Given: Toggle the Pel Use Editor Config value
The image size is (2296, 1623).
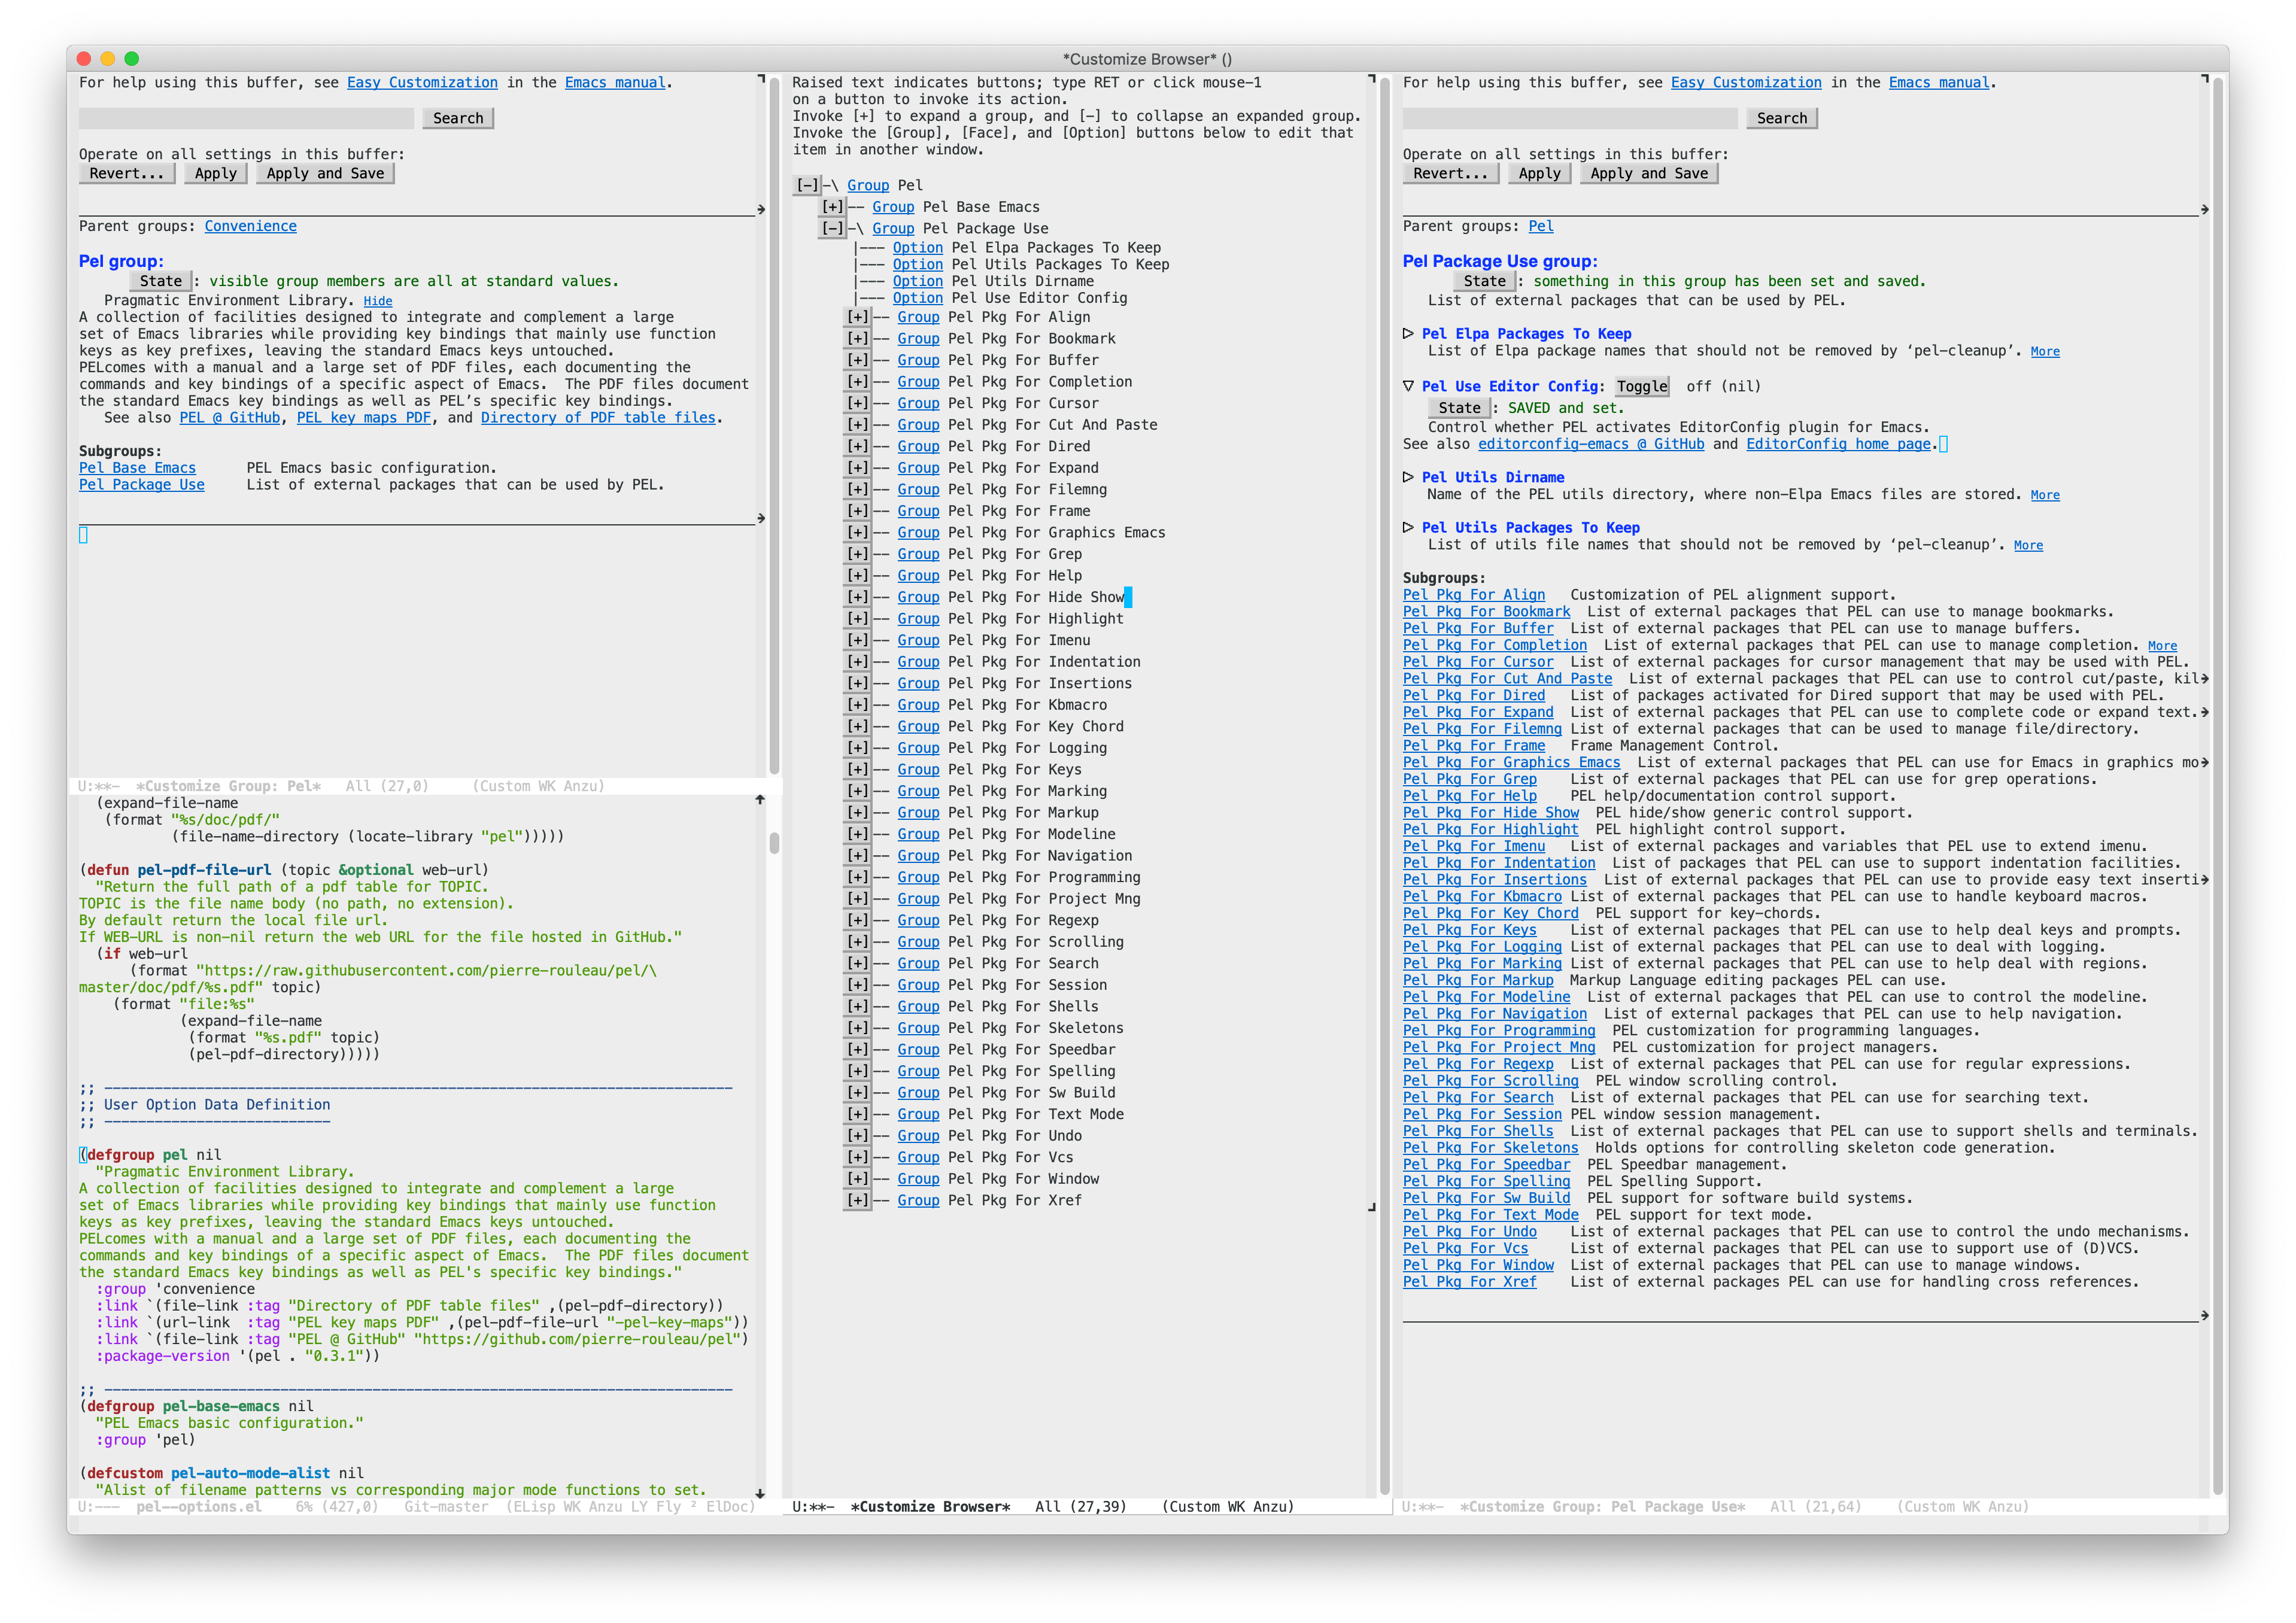Looking at the screenshot, I should pos(1642,386).
